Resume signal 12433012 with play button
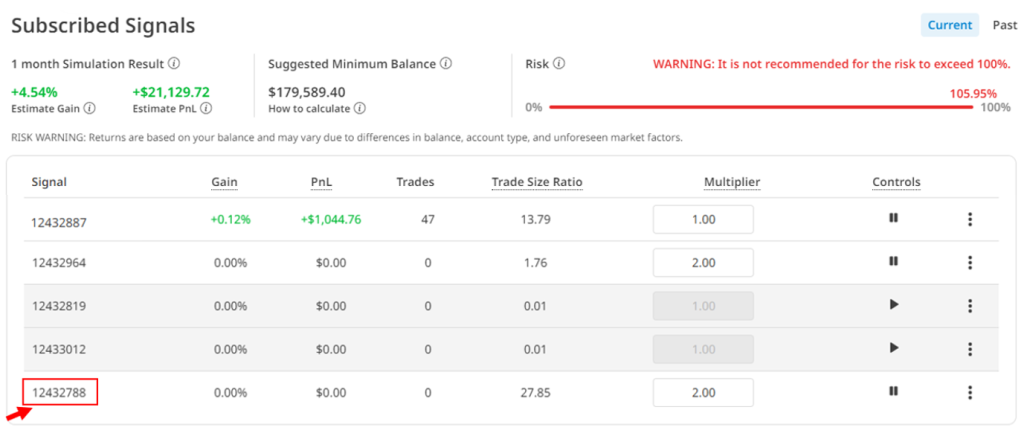Image resolution: width=1024 pixels, height=442 pixels. [894, 348]
